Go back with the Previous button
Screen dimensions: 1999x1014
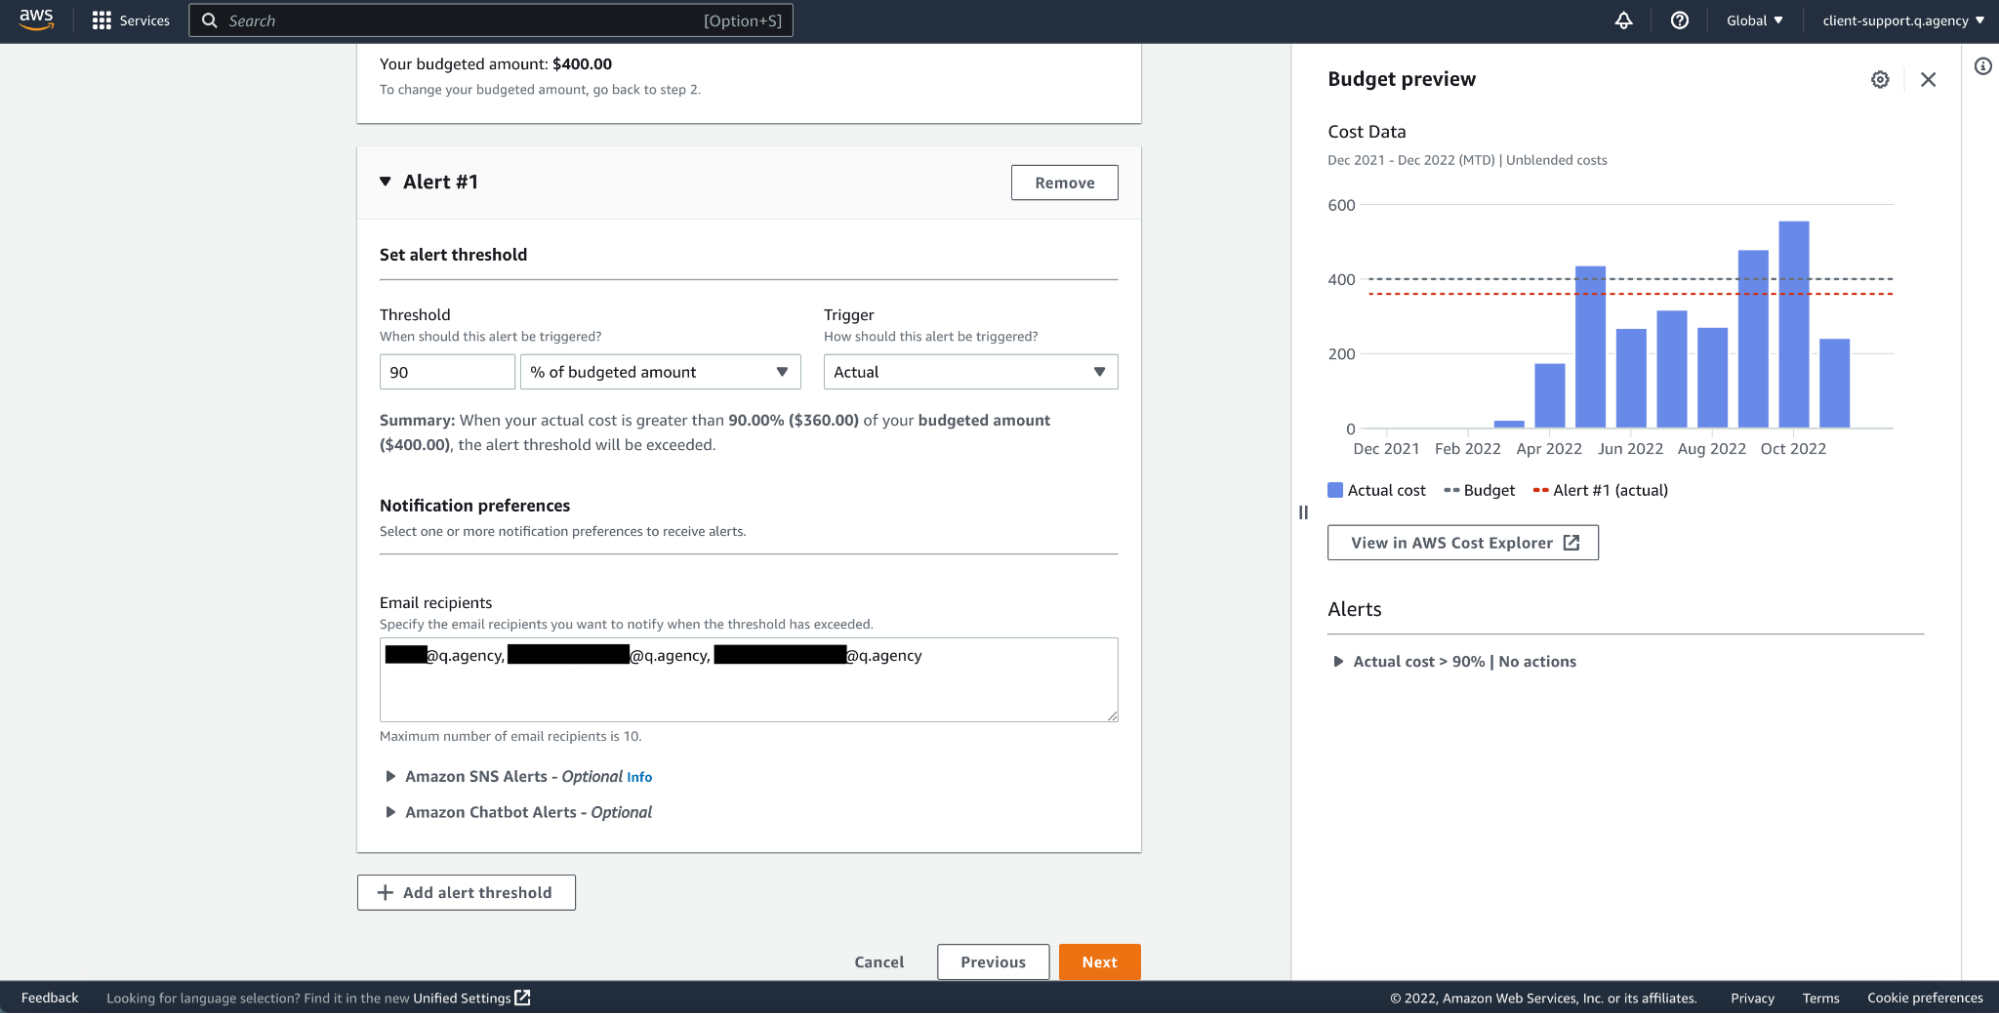993,962
